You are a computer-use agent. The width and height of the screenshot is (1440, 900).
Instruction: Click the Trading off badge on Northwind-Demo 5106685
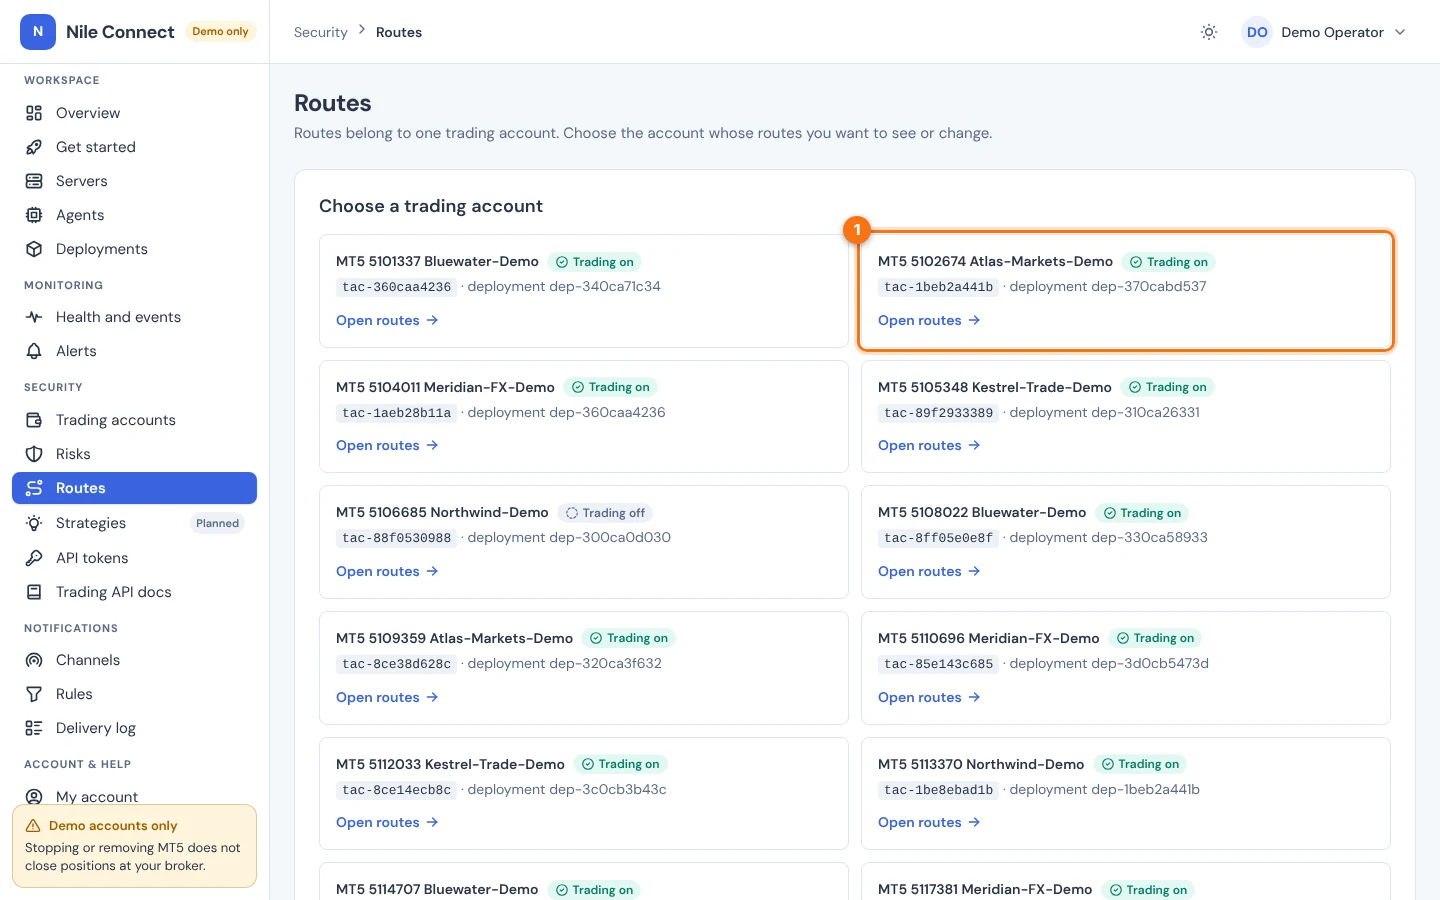click(605, 513)
